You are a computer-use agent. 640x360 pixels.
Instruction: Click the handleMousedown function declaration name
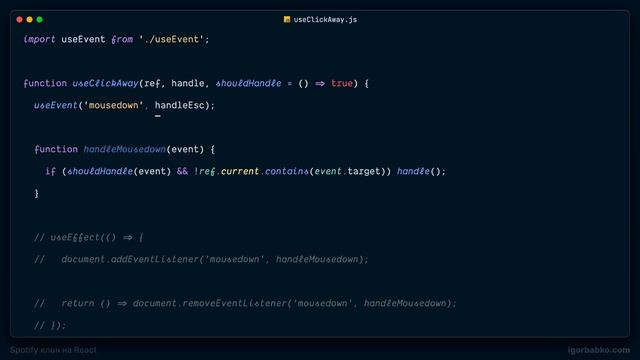124,149
